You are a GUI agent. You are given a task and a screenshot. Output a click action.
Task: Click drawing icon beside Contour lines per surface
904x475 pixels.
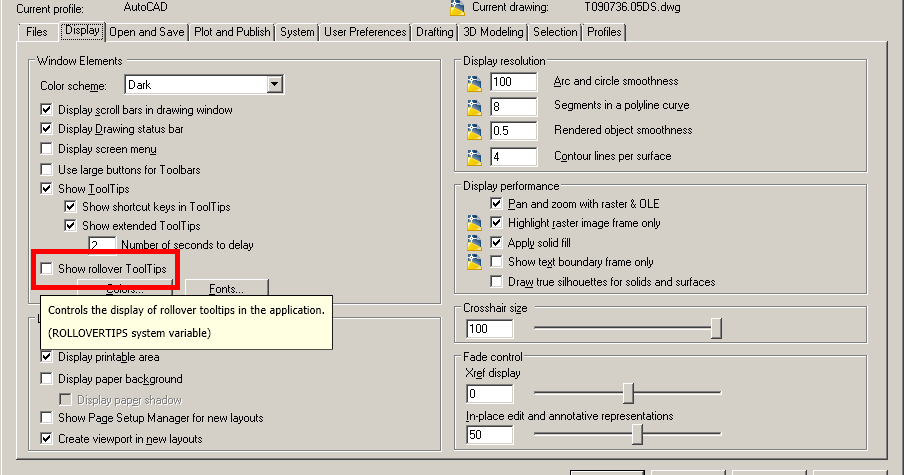(474, 157)
